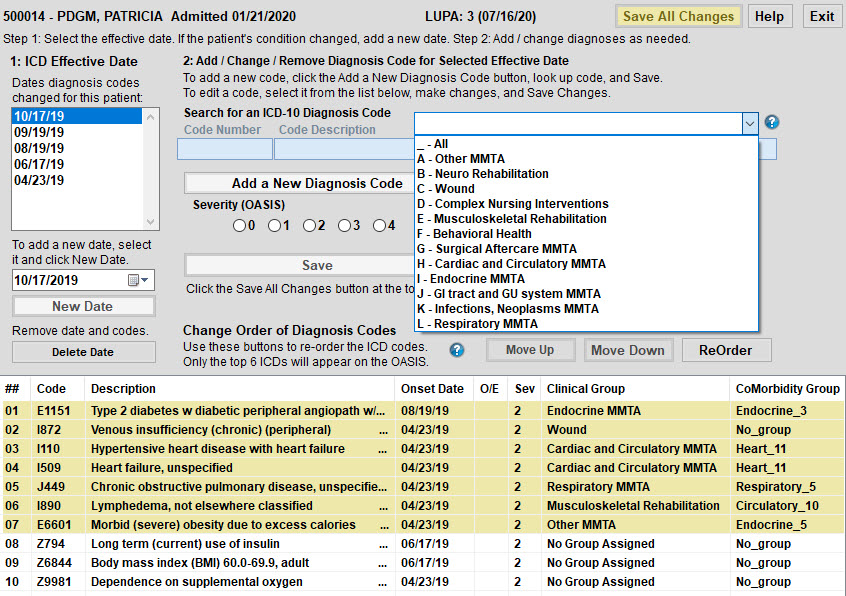Click the Description column header
The height and width of the screenshot is (596, 846).
point(240,389)
